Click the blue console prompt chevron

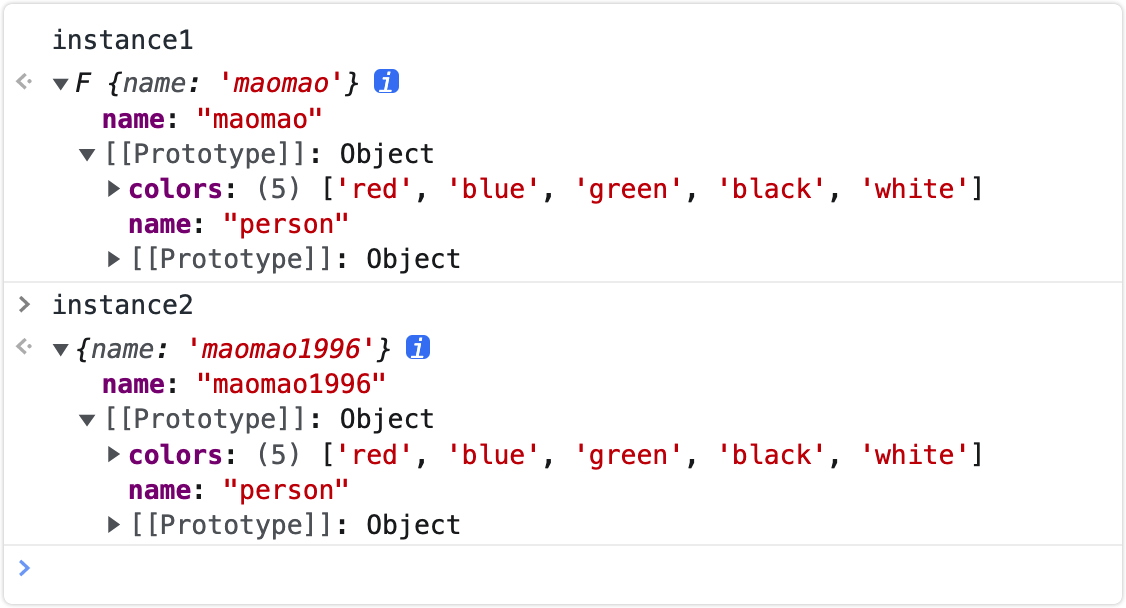[24, 568]
